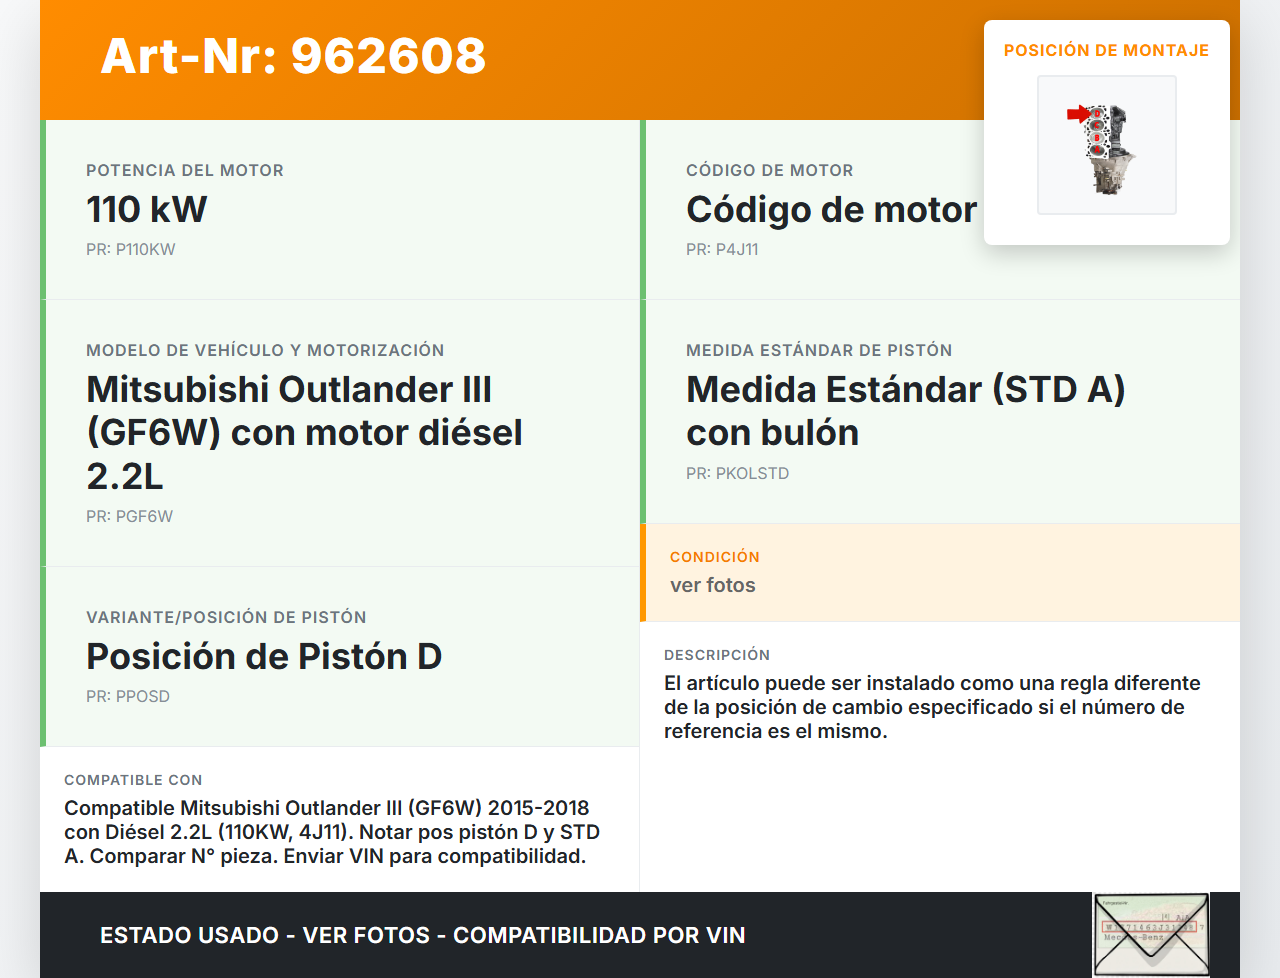
Task: Select cylinder A on the engine block image
Action: (x=1097, y=149)
